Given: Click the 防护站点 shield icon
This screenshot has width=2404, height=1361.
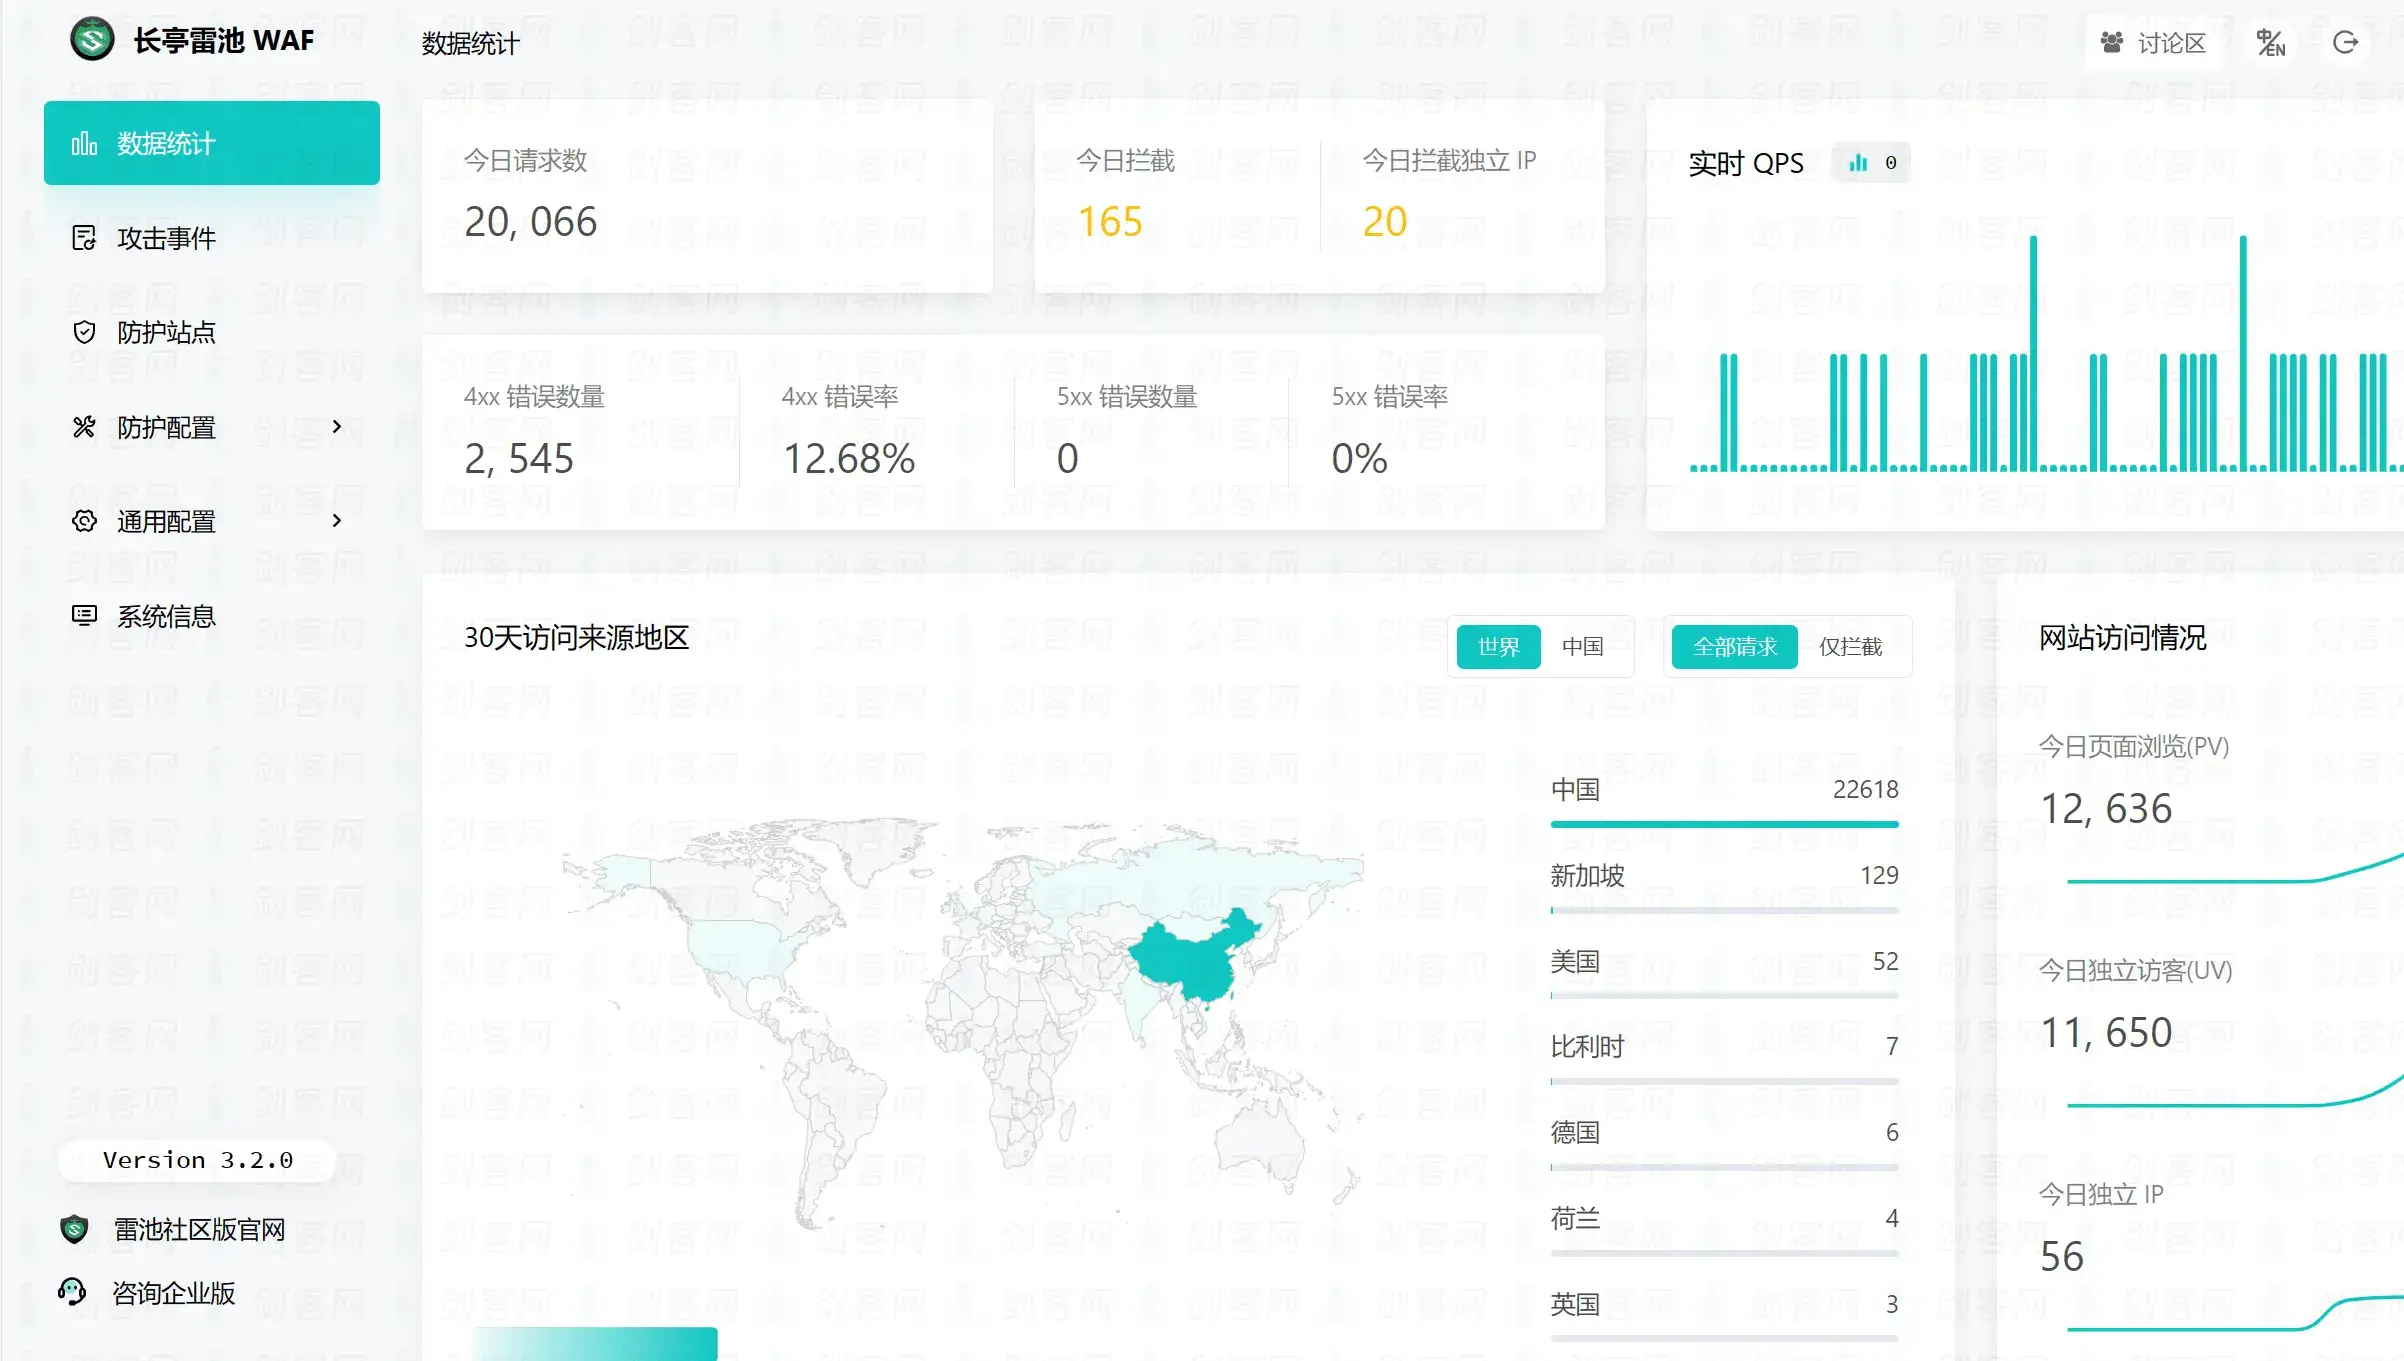Looking at the screenshot, I should click(84, 332).
